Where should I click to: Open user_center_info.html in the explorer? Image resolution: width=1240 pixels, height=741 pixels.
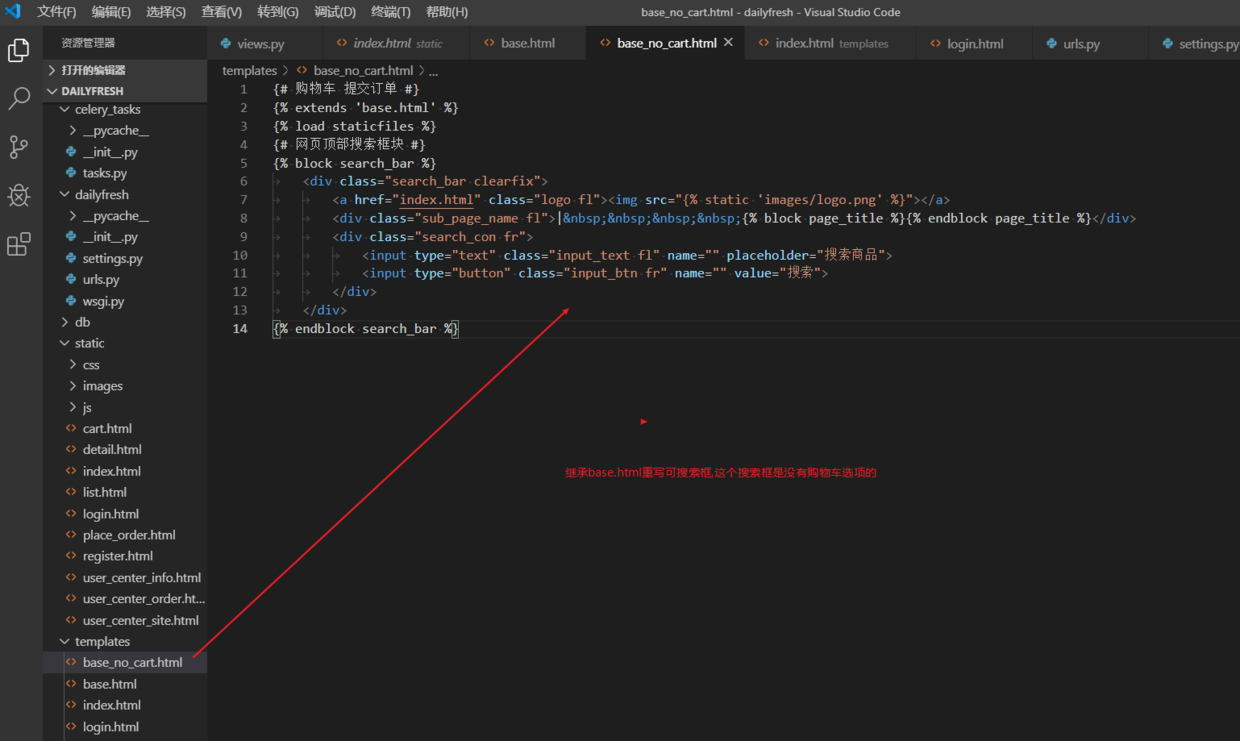125,578
